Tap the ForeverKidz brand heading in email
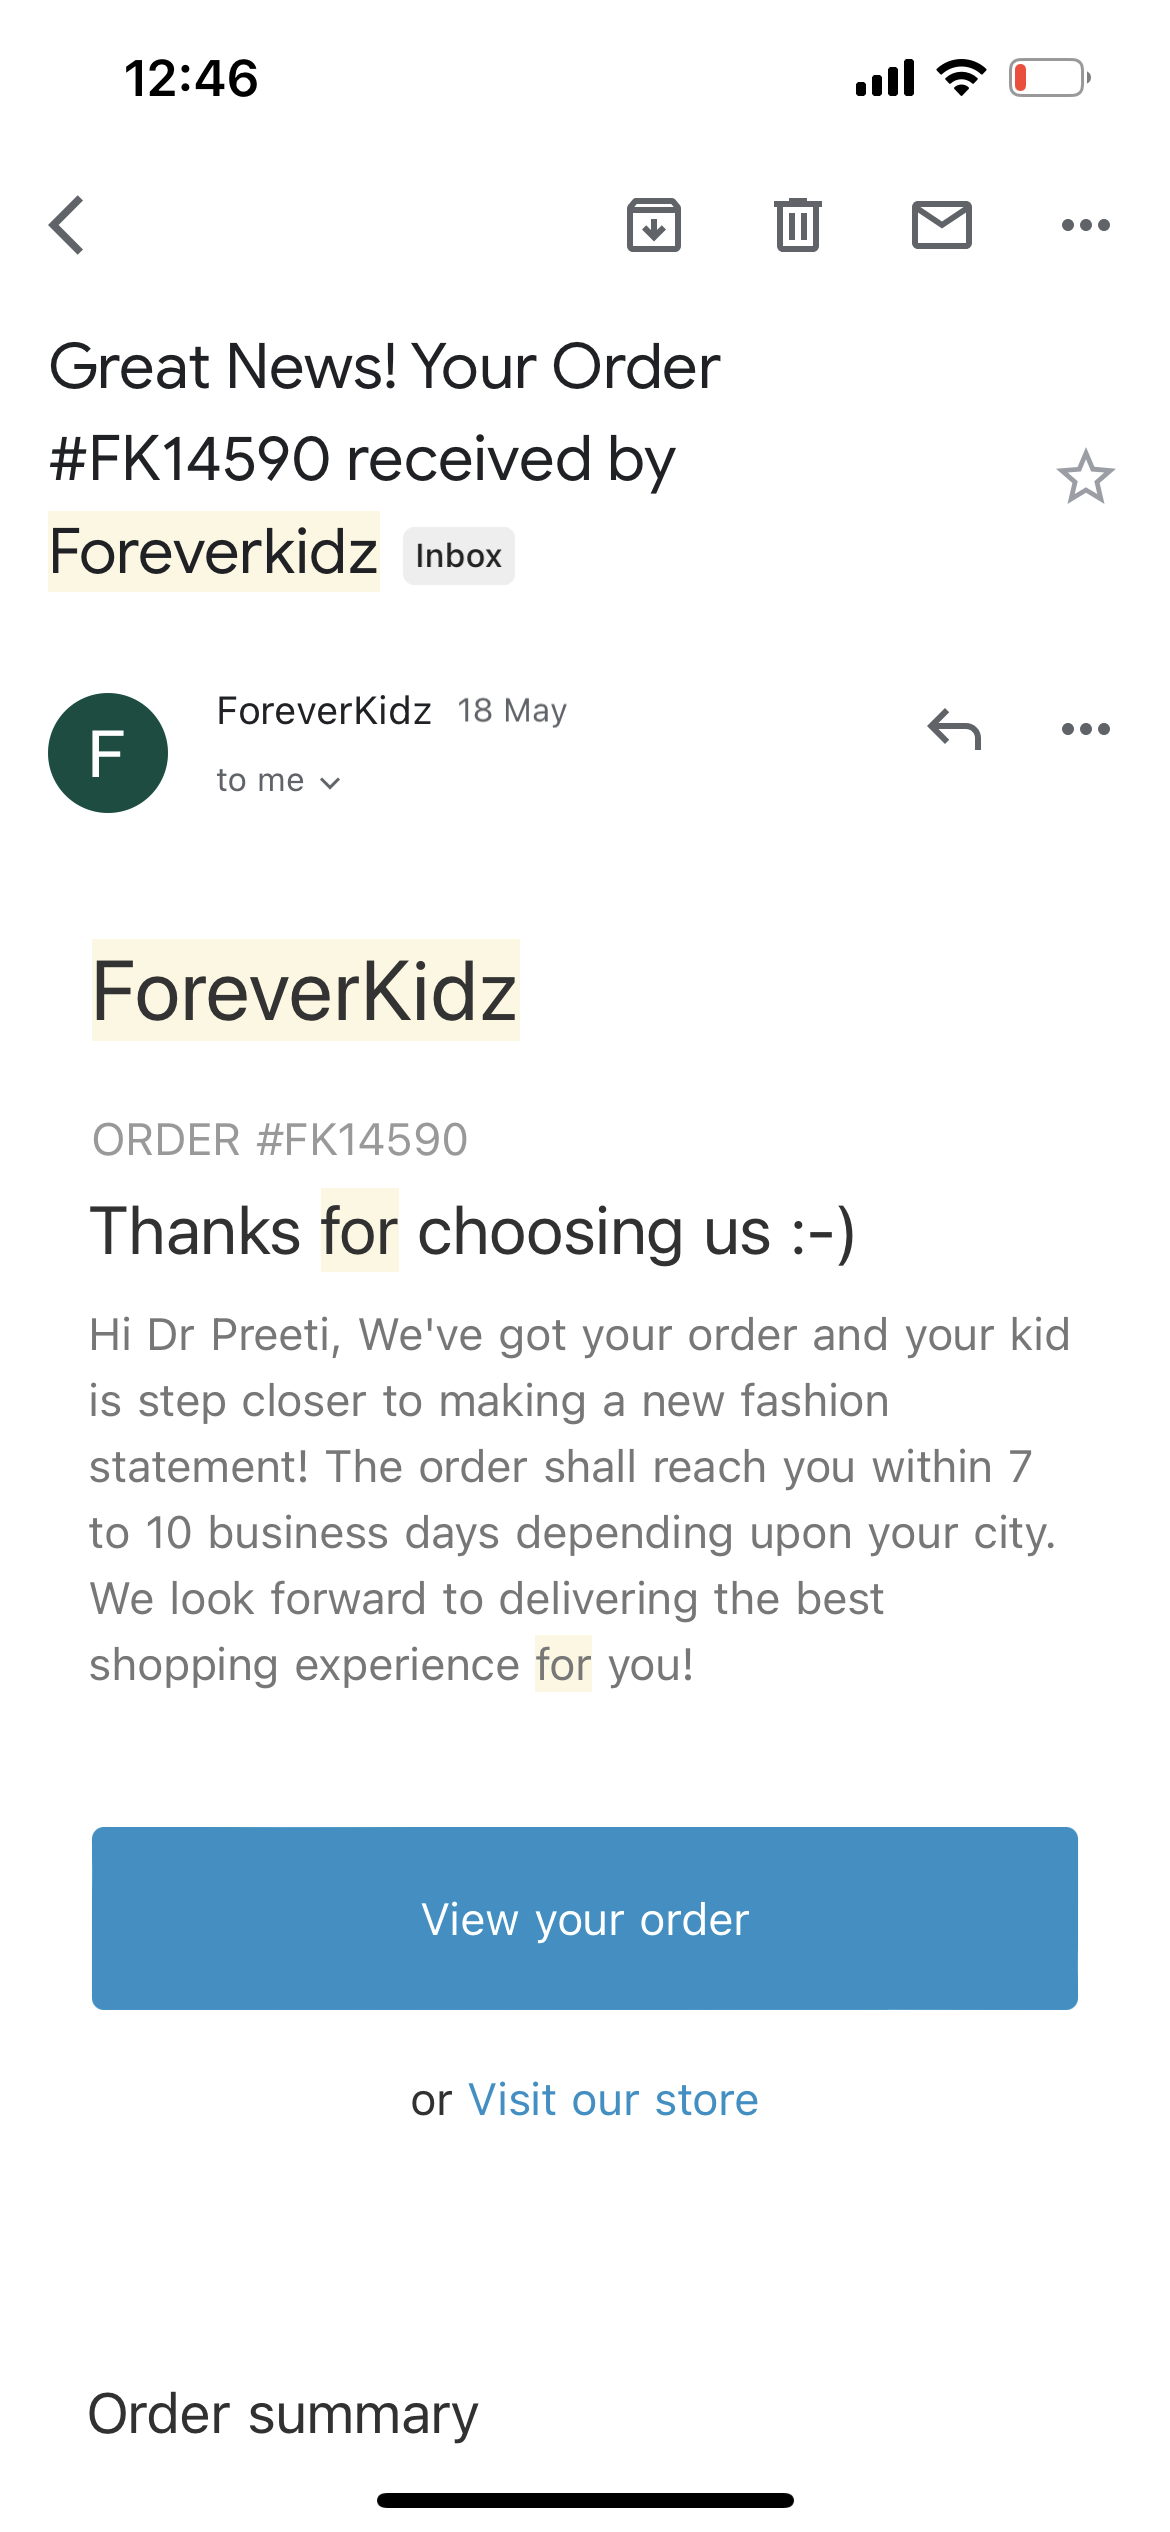This screenshot has height=2532, width=1170. (x=305, y=991)
